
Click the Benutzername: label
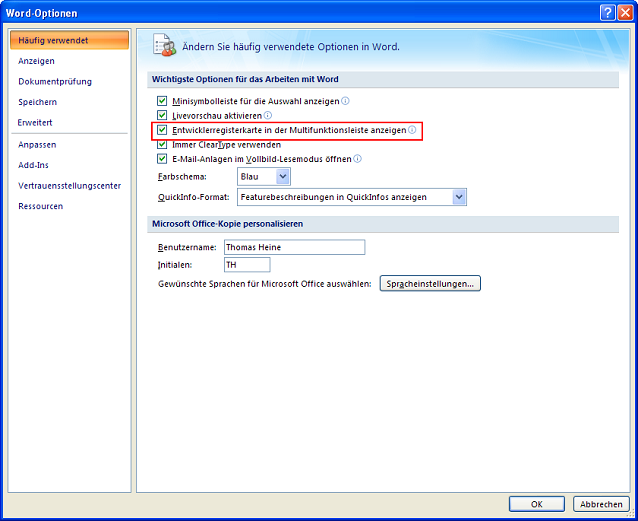pyautogui.click(x=187, y=247)
